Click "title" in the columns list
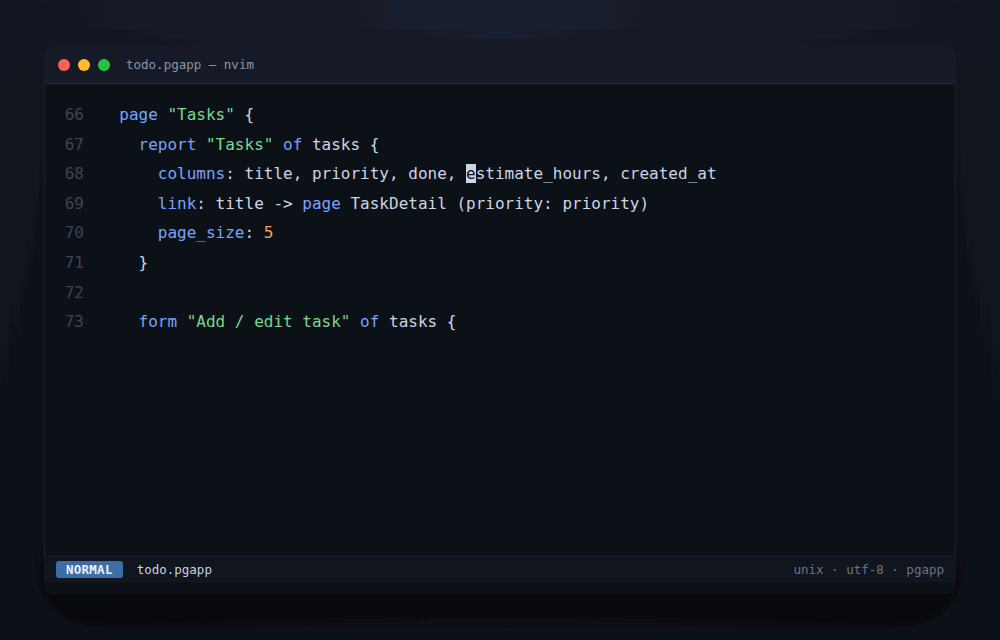 268,173
